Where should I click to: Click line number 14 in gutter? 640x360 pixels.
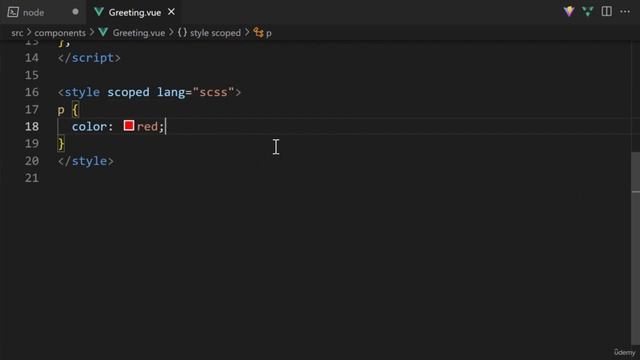tap(32, 58)
